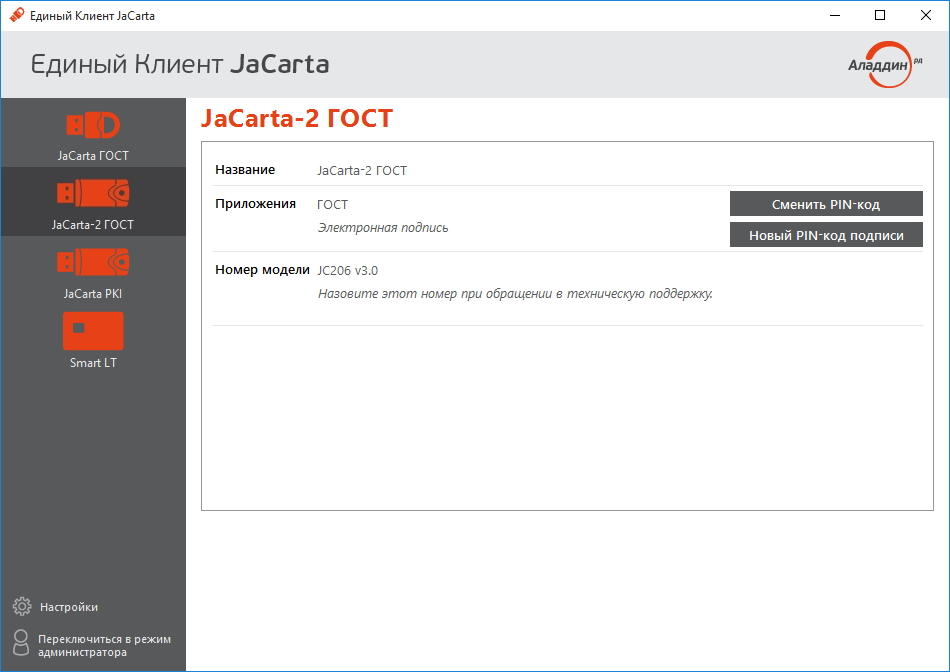
Task: Click the Название field label
Action: pos(245,170)
